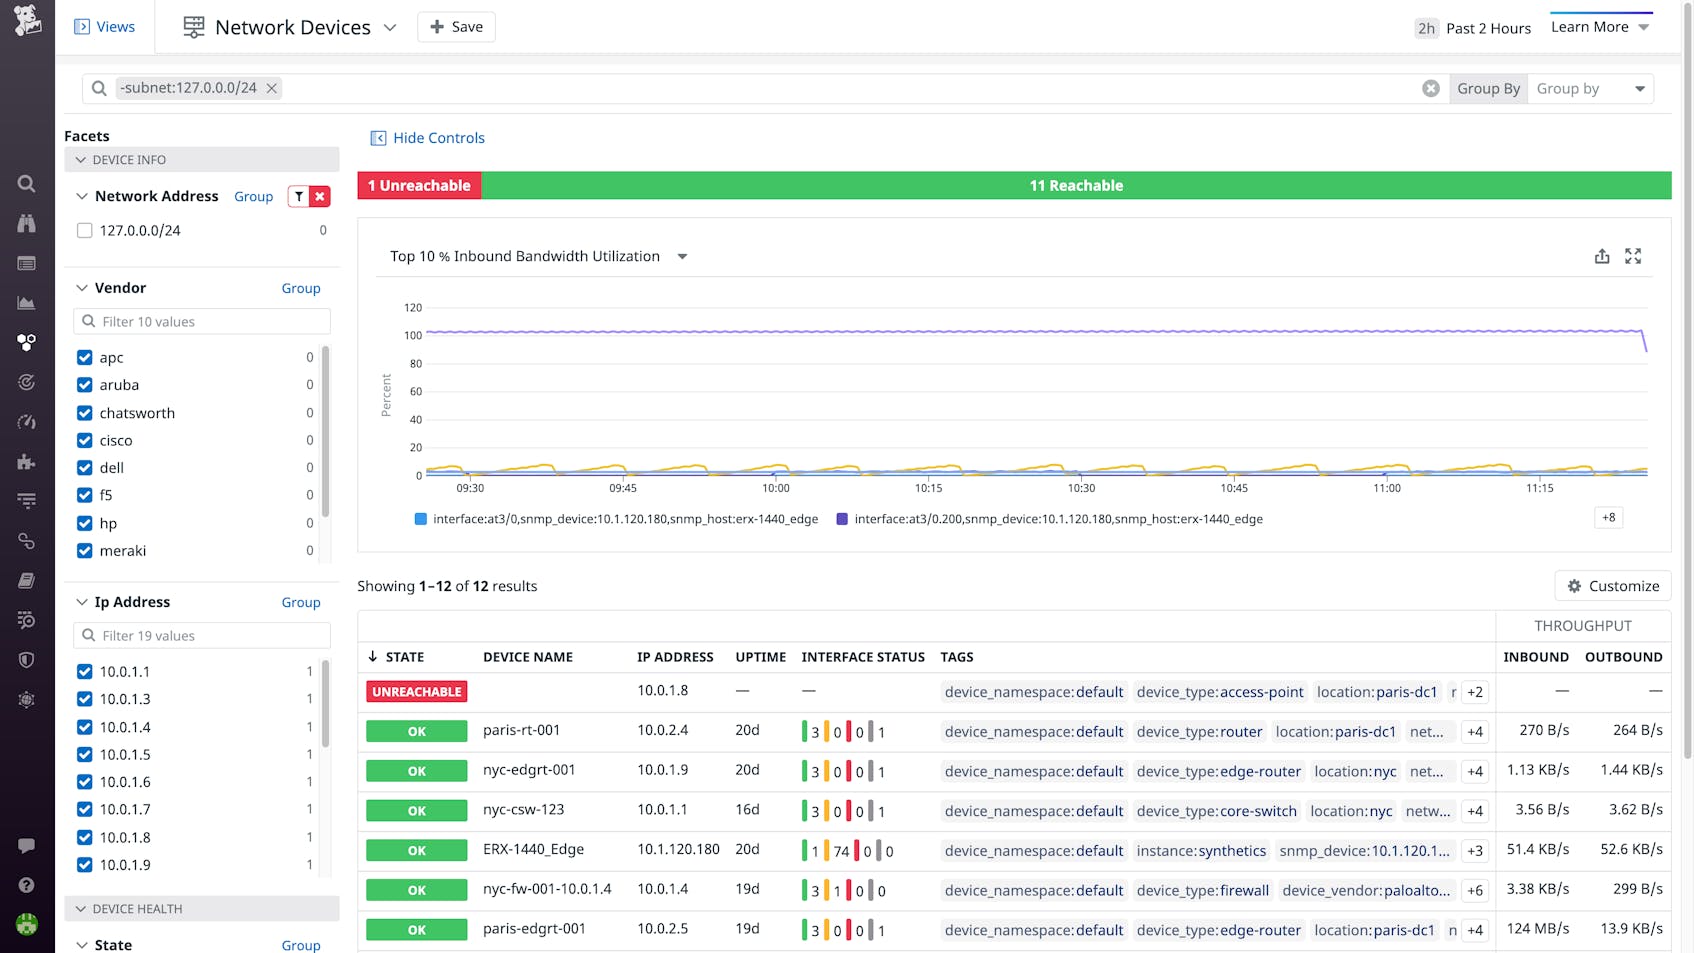Image resolution: width=1694 pixels, height=953 pixels.
Task: Open the Group by dropdown
Action: coord(1591,88)
